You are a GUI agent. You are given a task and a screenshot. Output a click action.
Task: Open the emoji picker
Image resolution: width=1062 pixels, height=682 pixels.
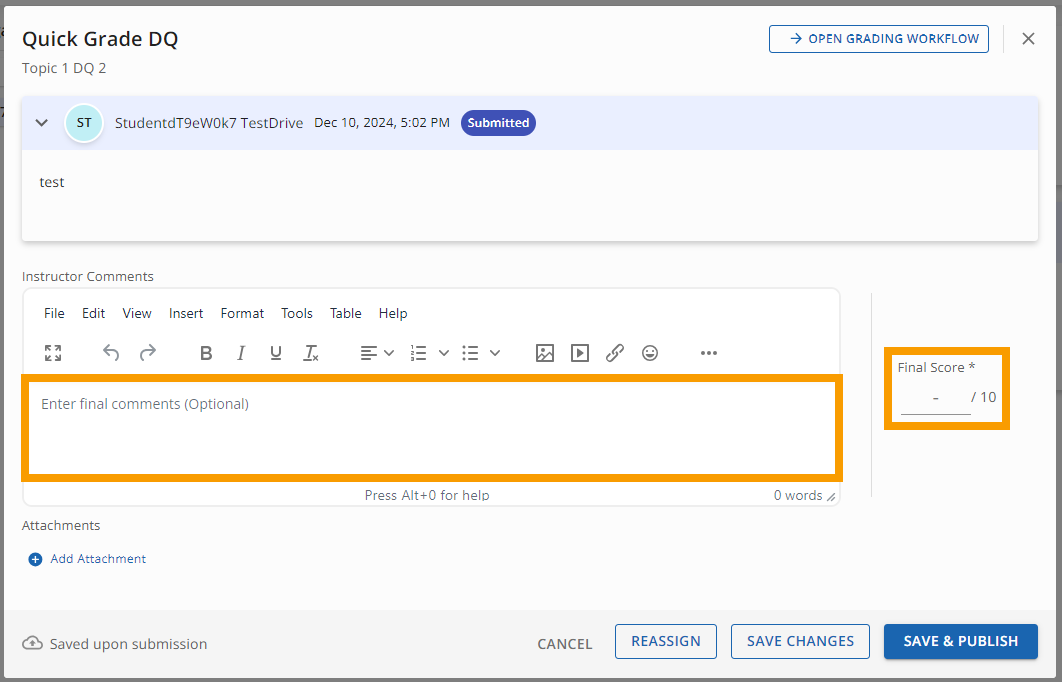point(650,353)
